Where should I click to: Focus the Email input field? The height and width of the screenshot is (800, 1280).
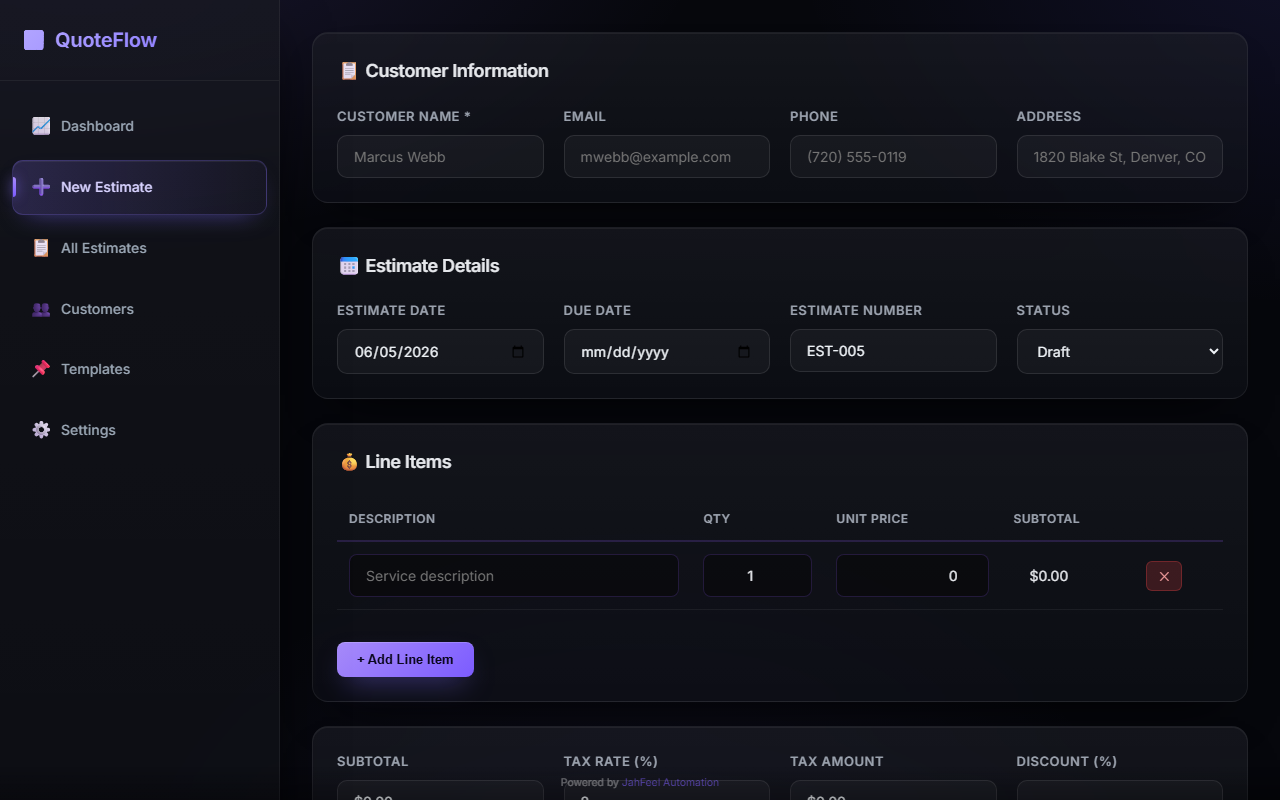667,157
